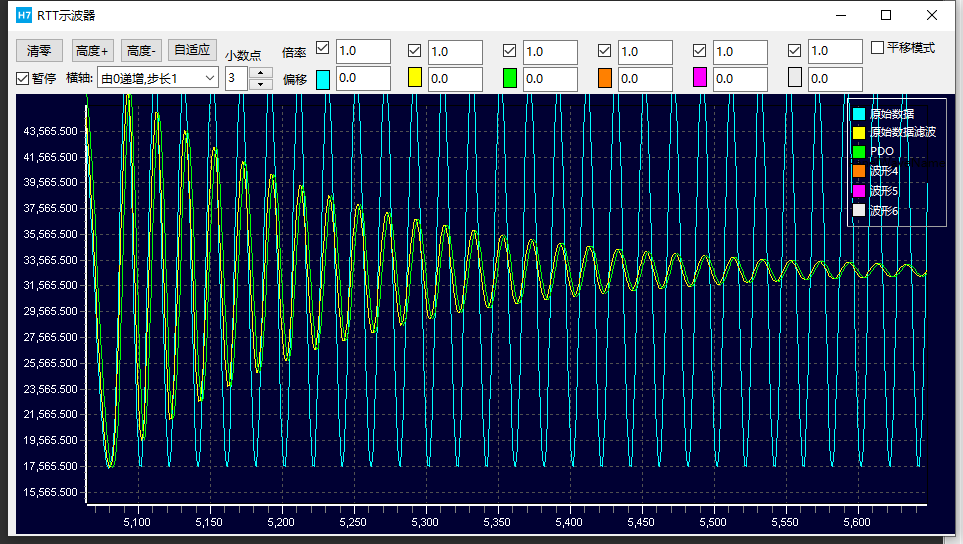Click the 高度+ button
963x544 pixels.
[94, 51]
